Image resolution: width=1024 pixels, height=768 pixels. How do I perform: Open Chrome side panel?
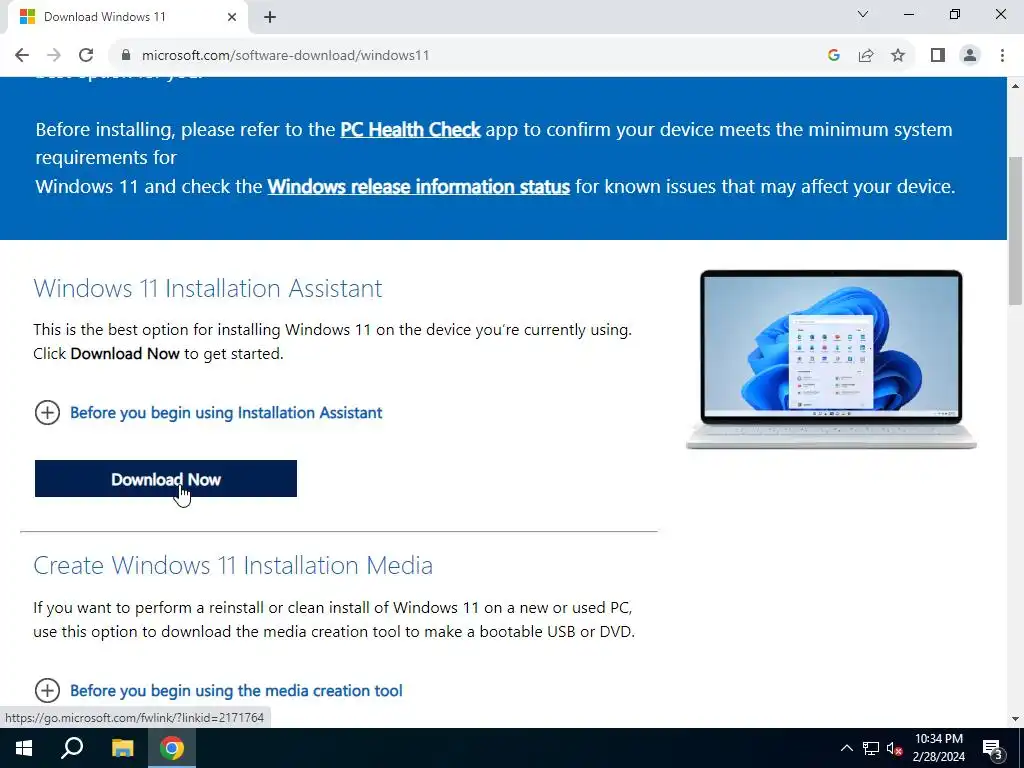[x=938, y=56]
